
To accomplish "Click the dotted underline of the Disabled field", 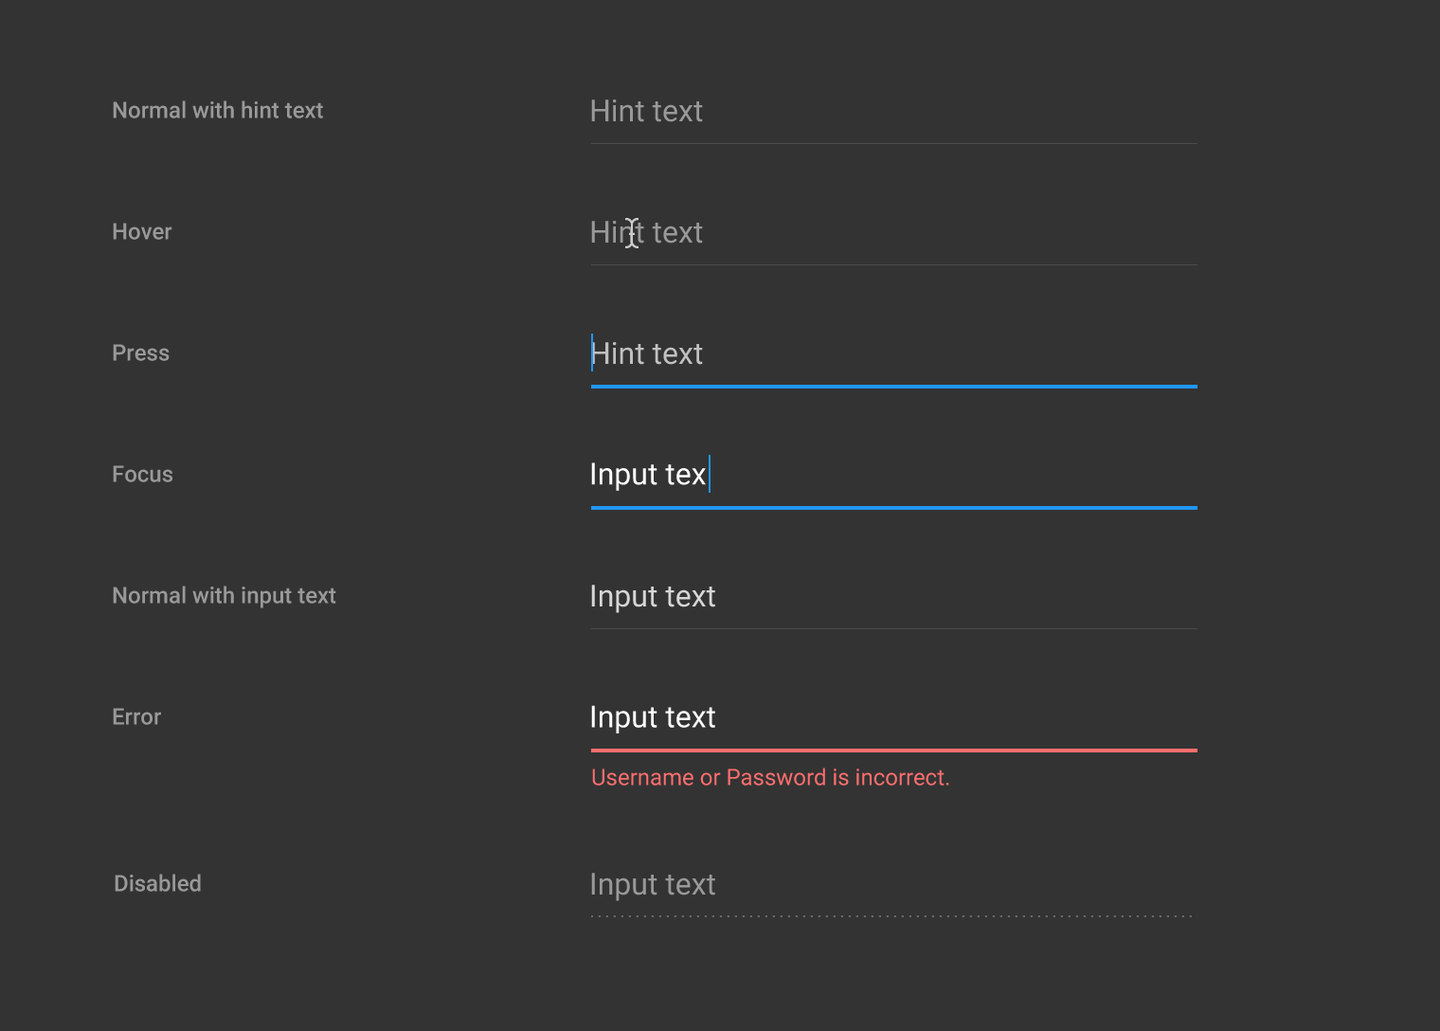I will [x=893, y=914].
